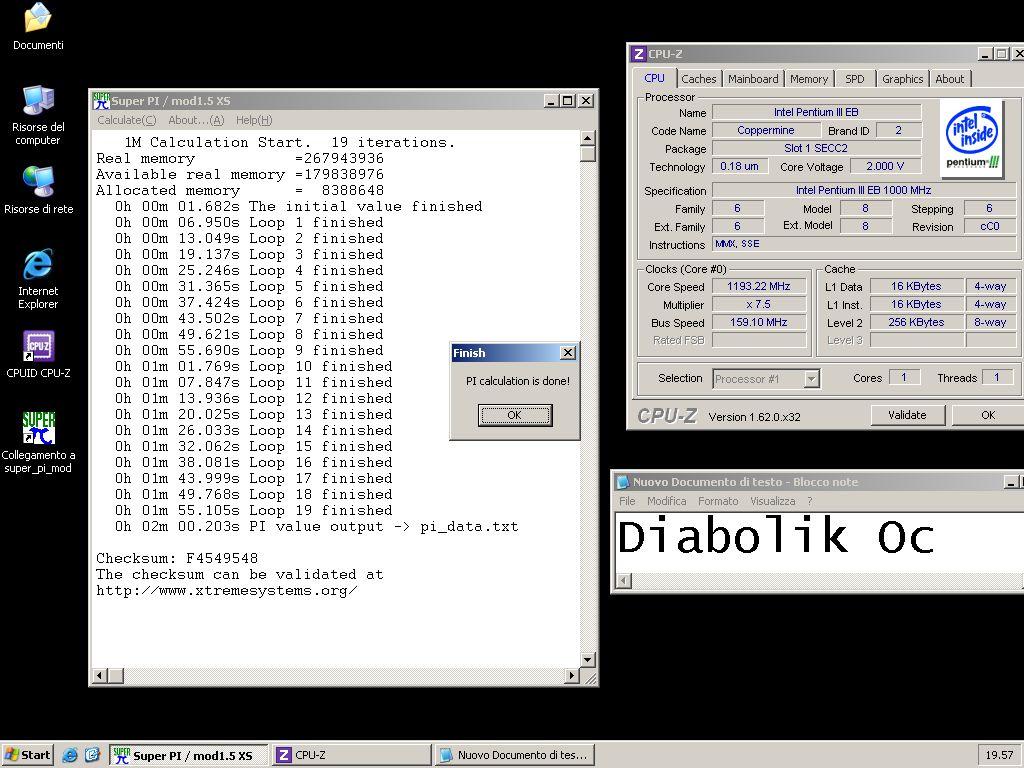This screenshot has width=1024, height=768.
Task: Click the Intel Pentium III EB name field
Action: click(x=816, y=112)
